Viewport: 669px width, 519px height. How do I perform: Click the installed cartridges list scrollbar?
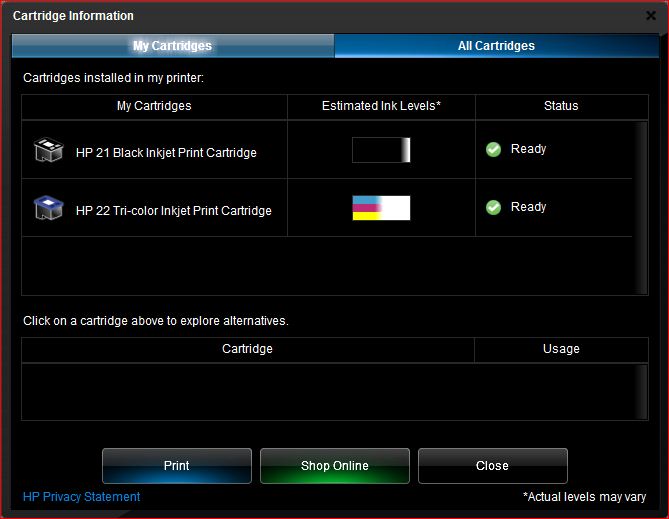pos(640,208)
